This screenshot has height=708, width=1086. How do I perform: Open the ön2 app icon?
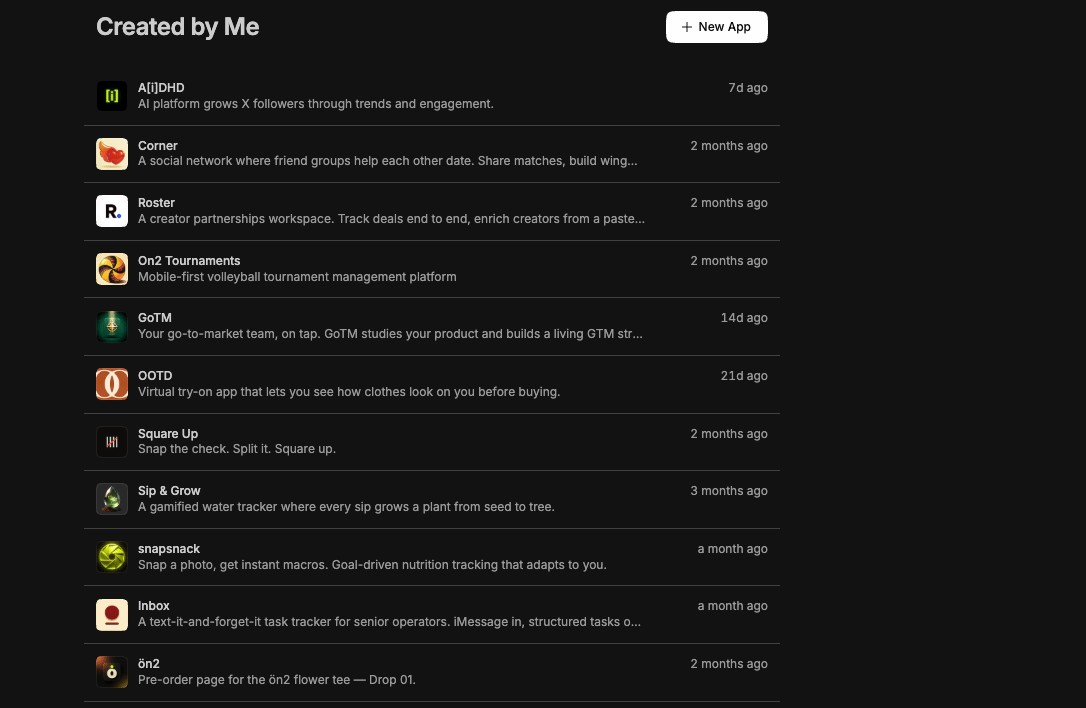[112, 672]
